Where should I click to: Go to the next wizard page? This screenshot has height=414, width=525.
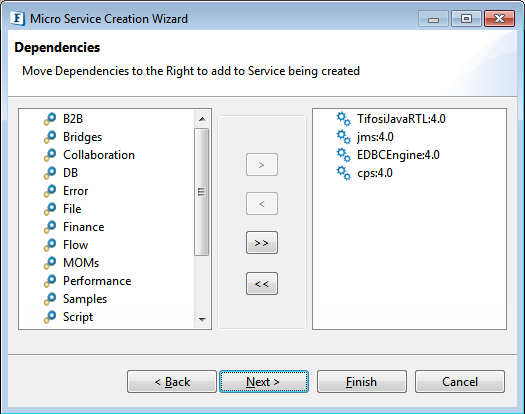(264, 382)
